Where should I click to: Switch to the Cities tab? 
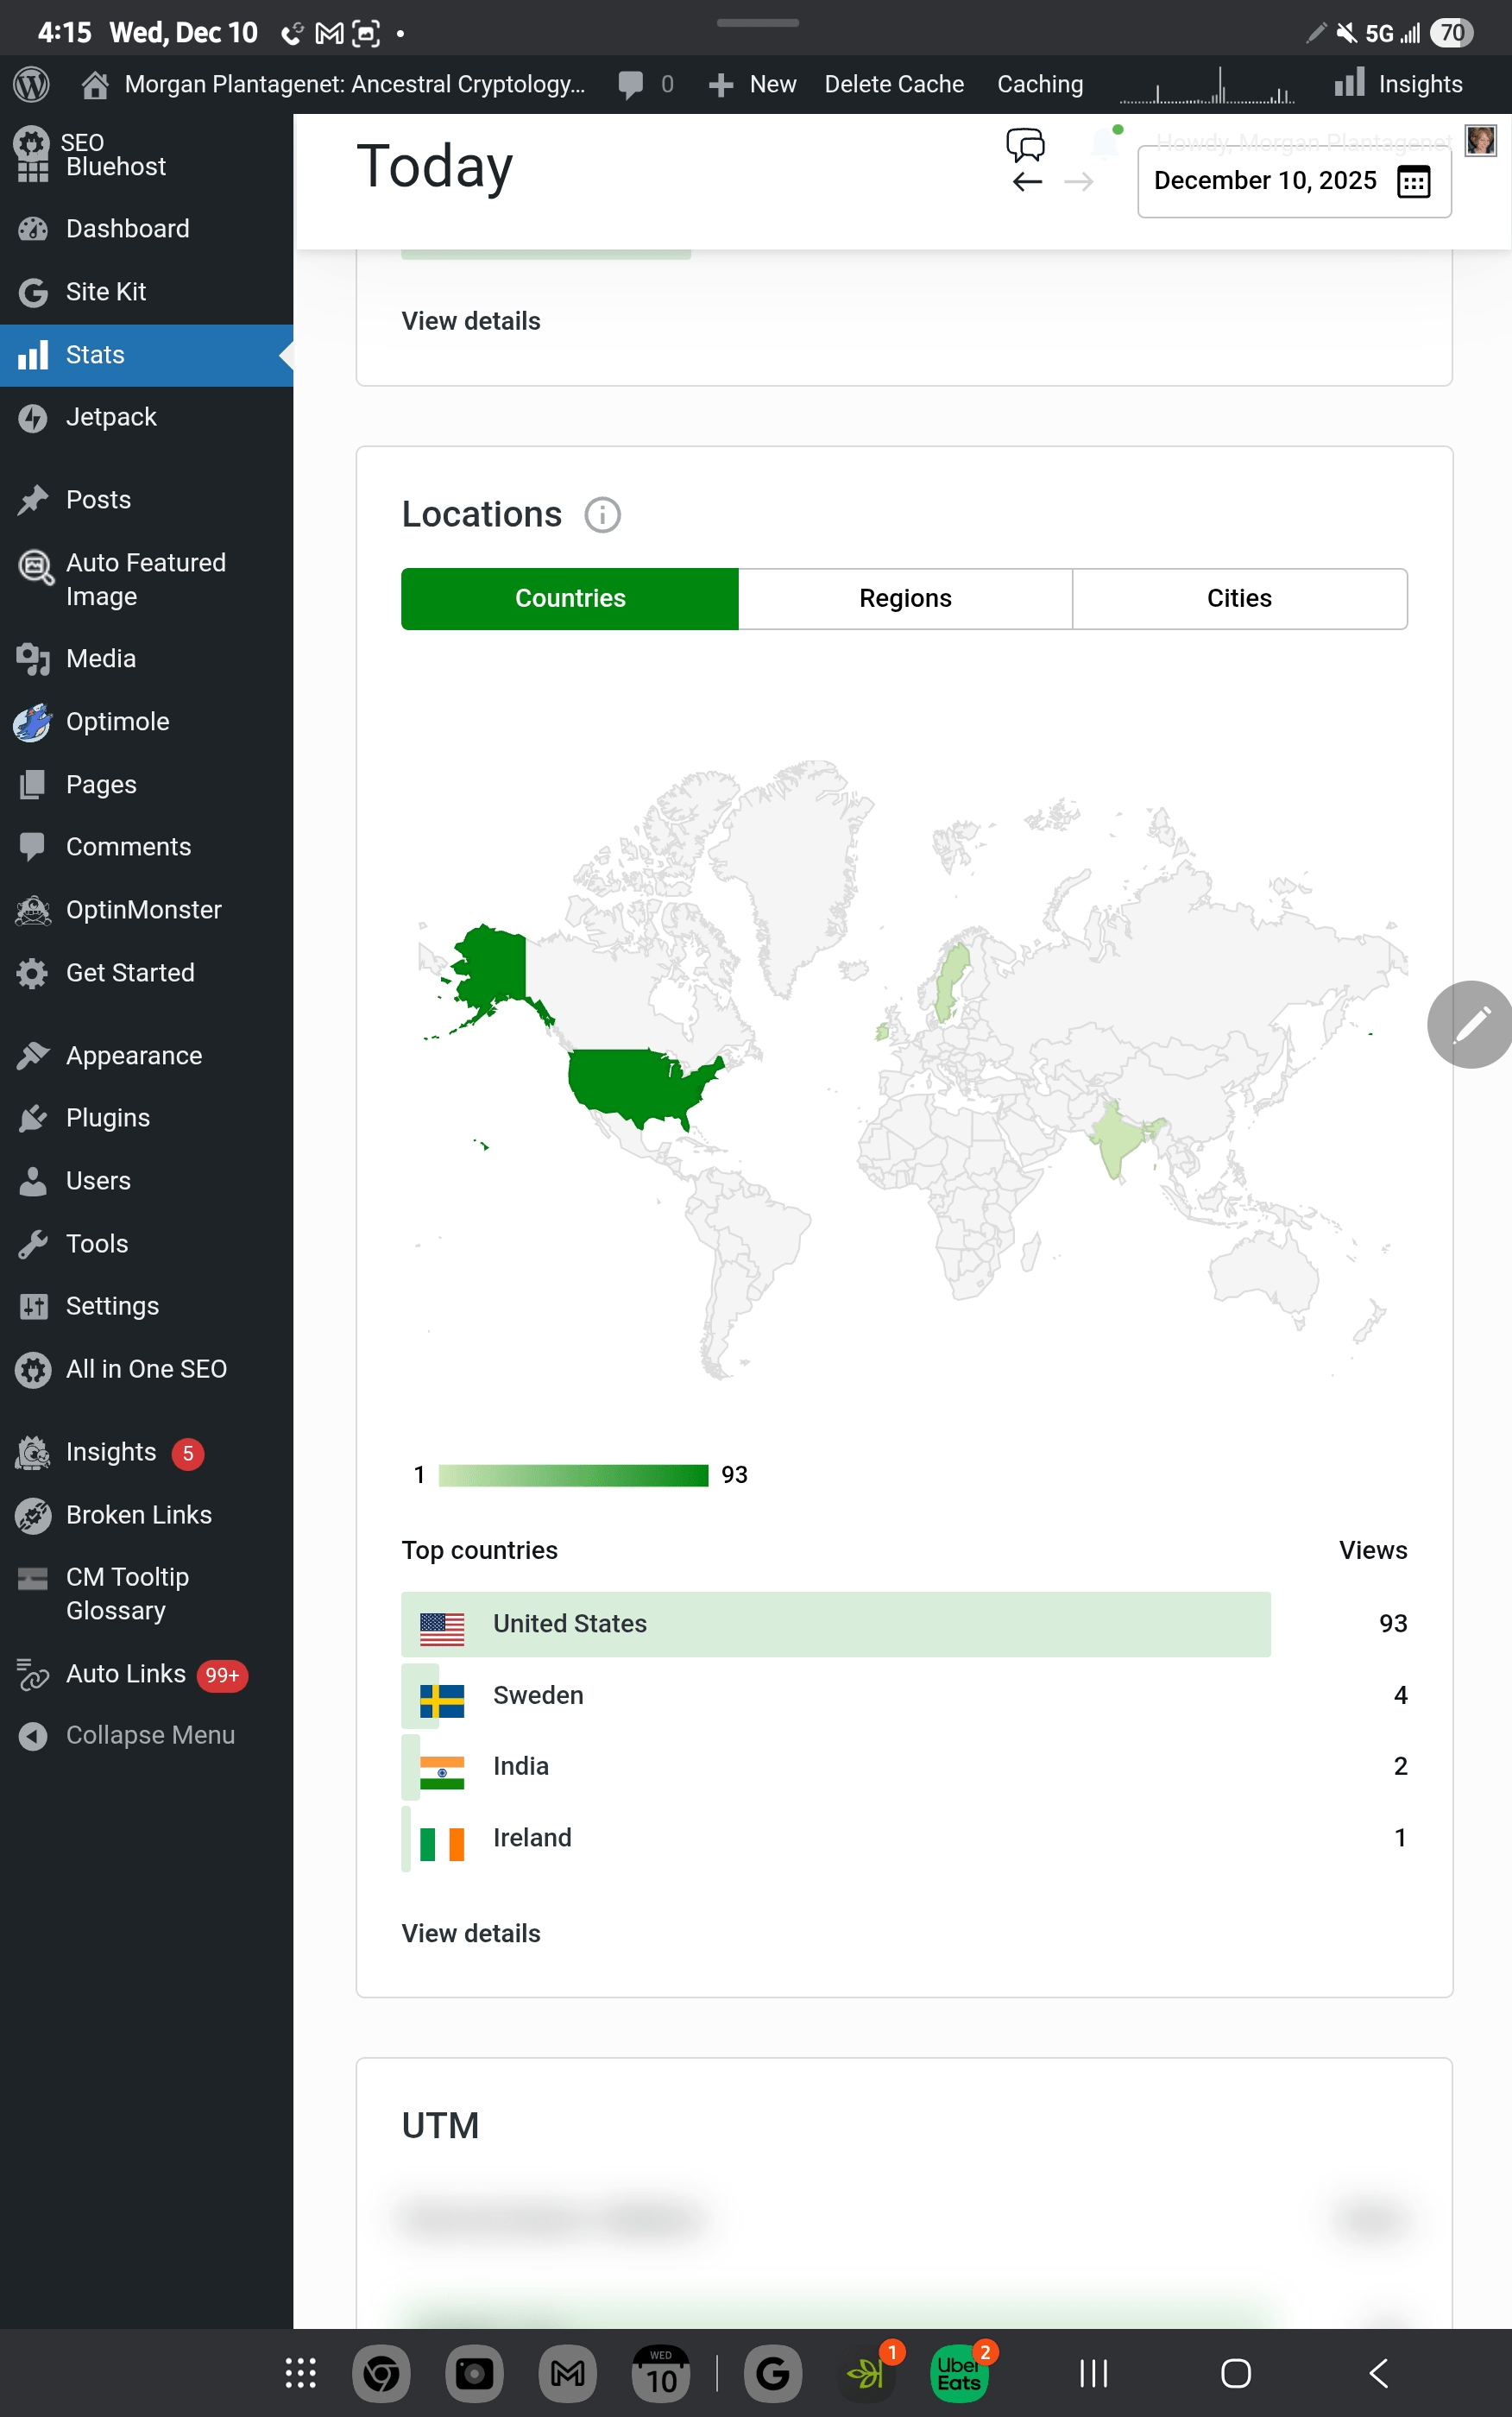click(x=1239, y=598)
